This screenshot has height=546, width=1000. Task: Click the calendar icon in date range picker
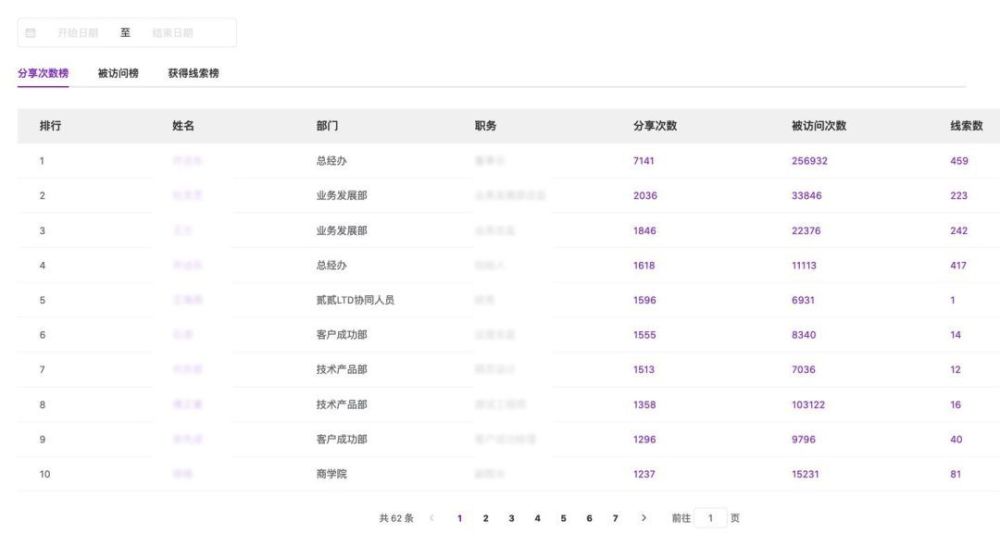pyautogui.click(x=31, y=33)
